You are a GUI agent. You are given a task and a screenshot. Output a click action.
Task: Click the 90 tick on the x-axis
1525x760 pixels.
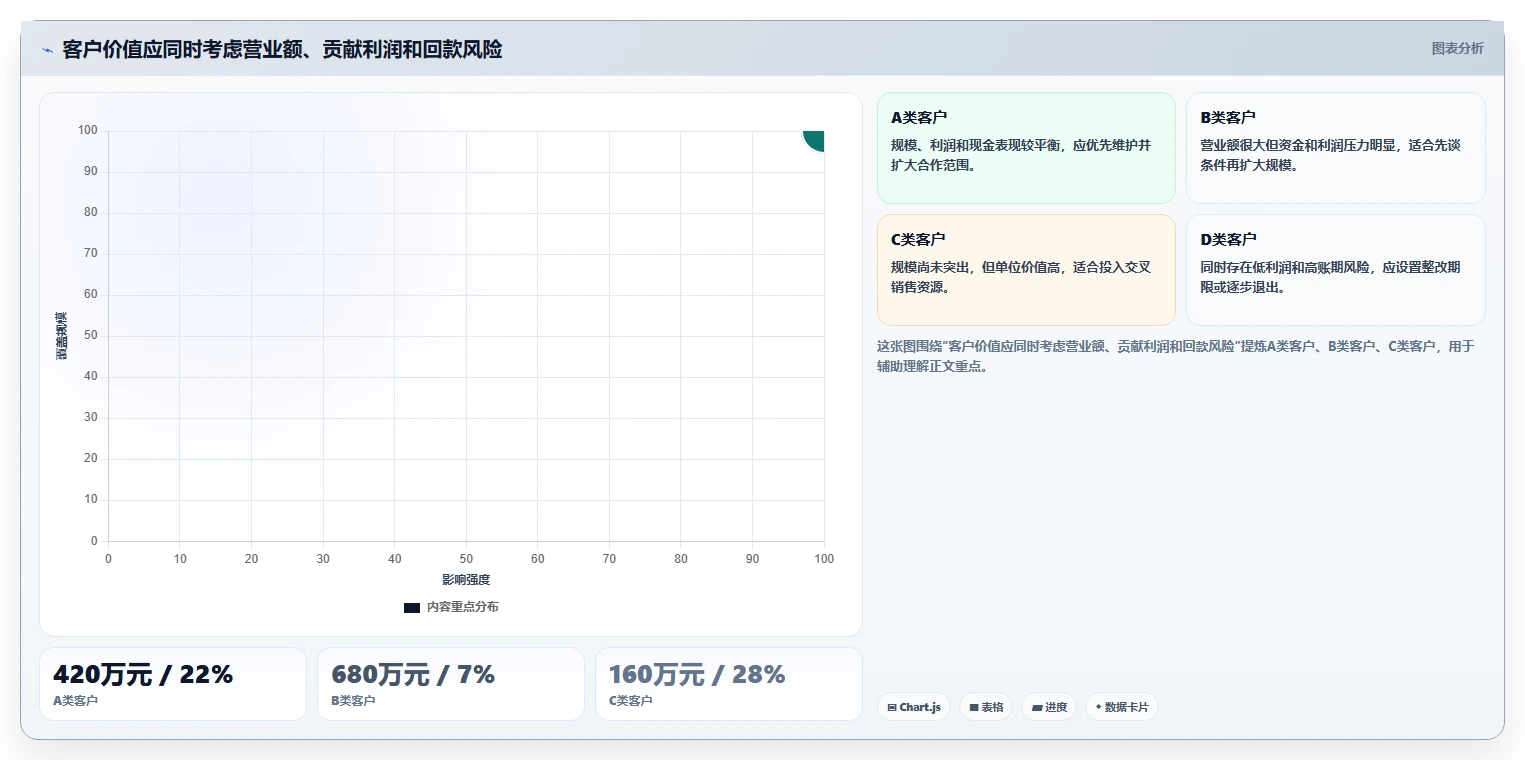753,559
